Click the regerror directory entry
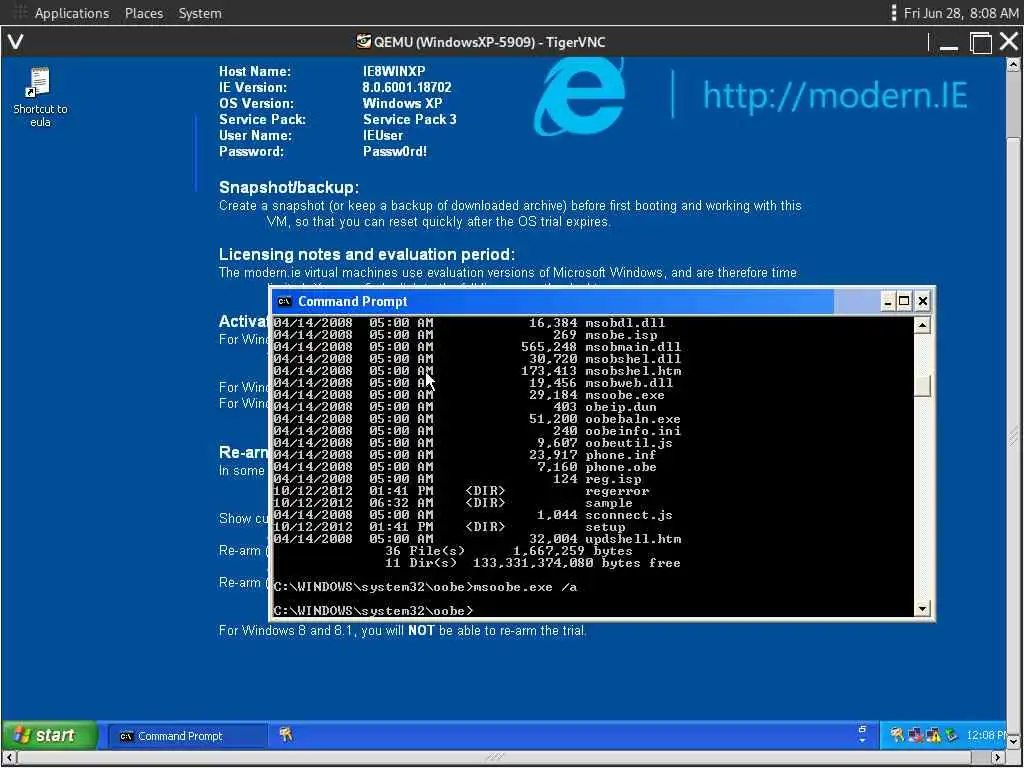 616,491
